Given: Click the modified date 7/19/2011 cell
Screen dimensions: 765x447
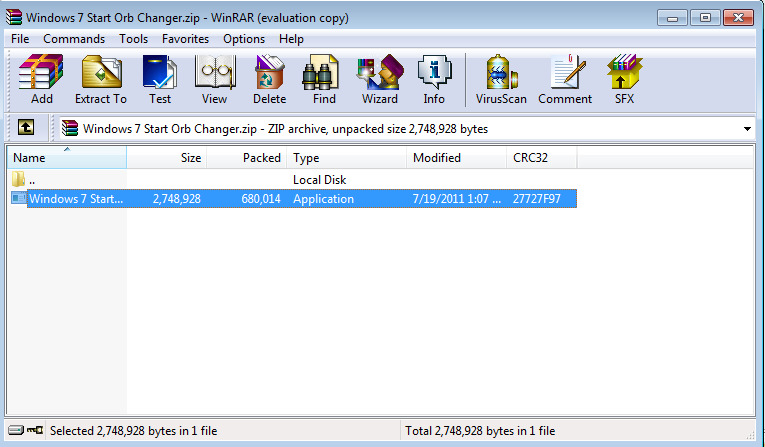Looking at the screenshot, I should coord(457,199).
